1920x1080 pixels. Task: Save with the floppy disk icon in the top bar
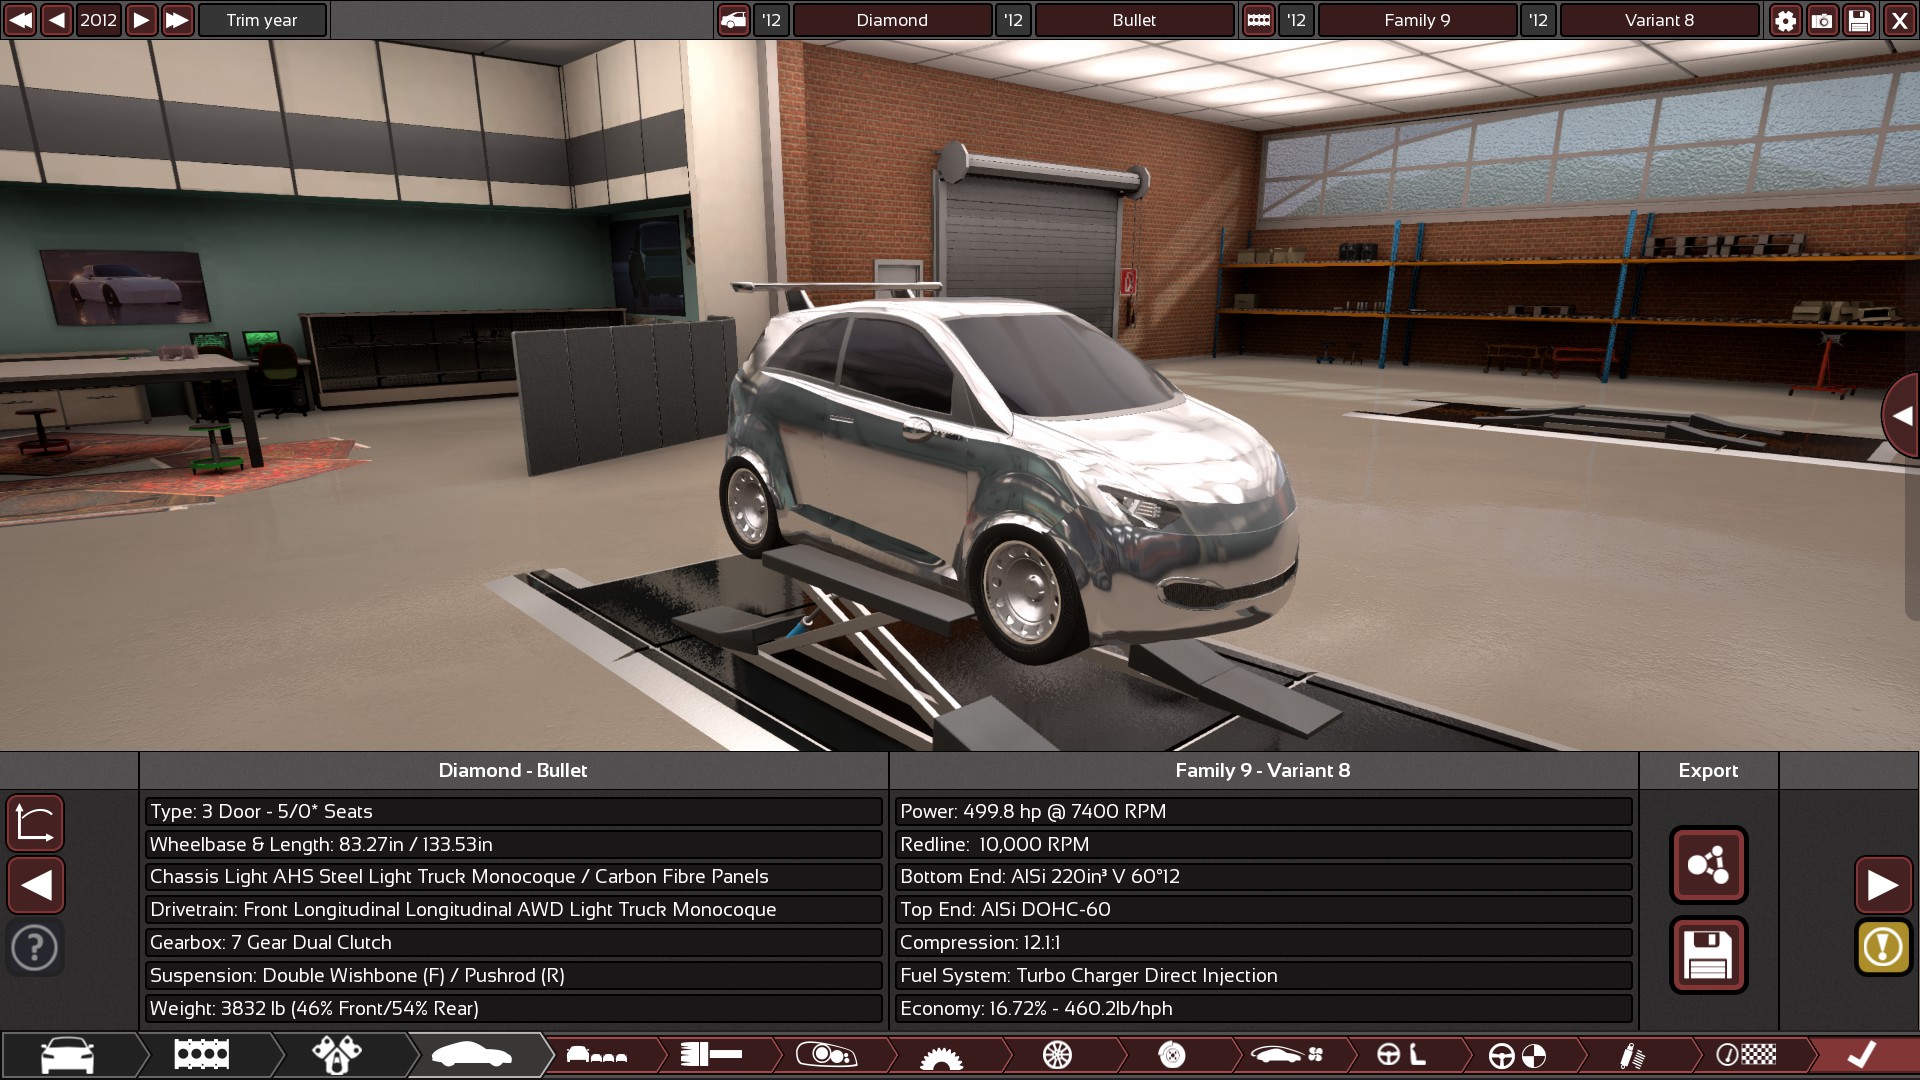[x=1859, y=20]
